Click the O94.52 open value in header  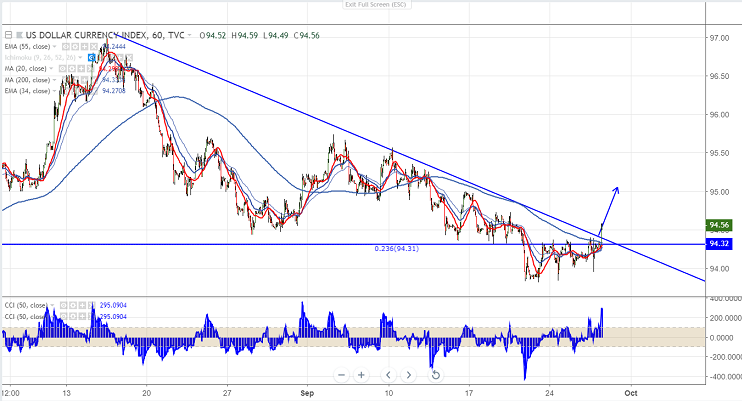(212, 35)
